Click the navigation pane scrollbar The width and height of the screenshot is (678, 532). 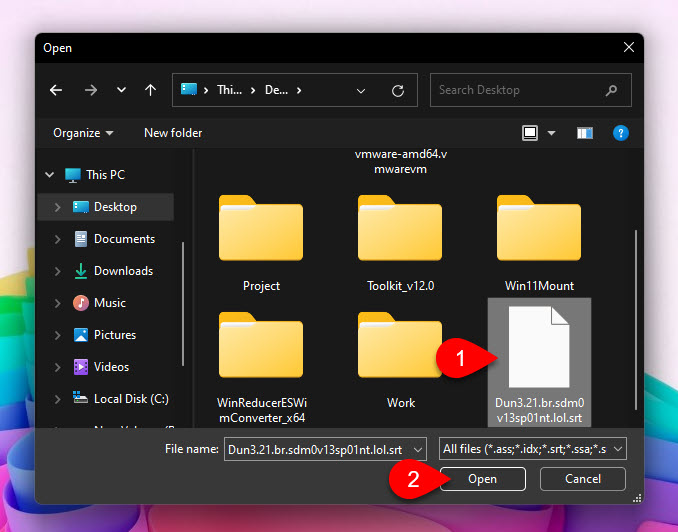click(183, 304)
